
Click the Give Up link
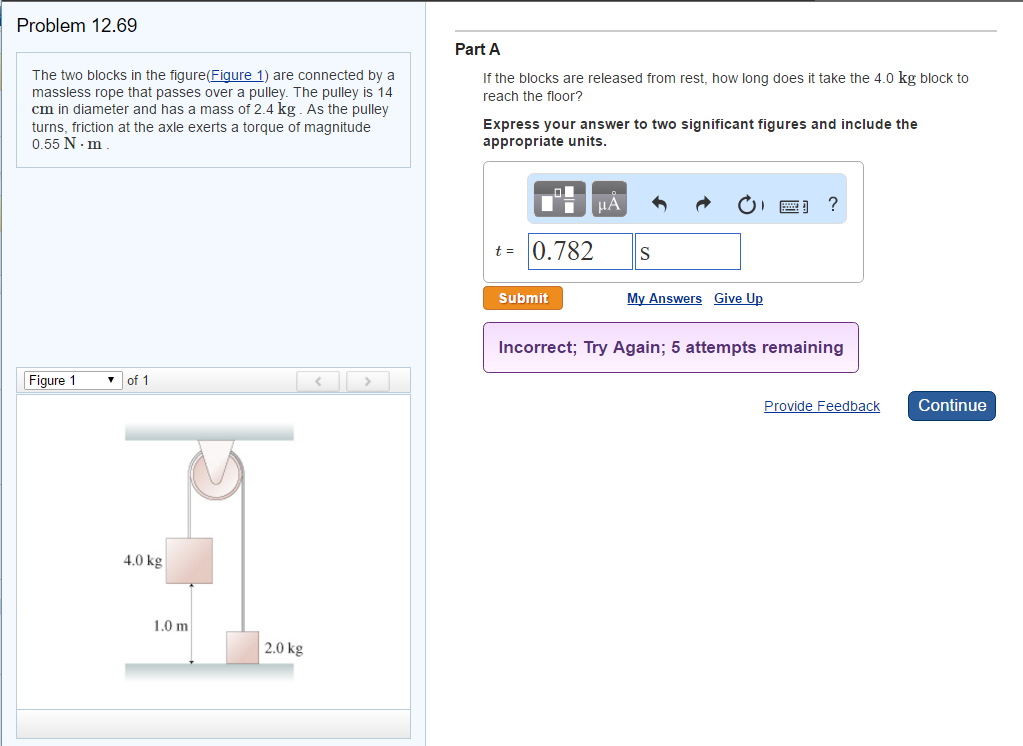click(x=738, y=298)
